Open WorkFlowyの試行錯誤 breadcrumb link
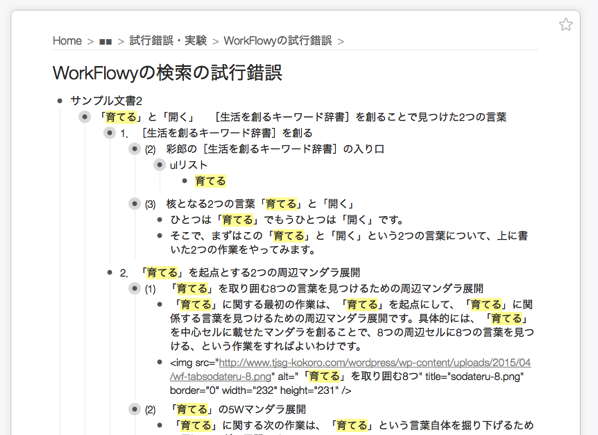The width and height of the screenshot is (598, 435). 278,41
